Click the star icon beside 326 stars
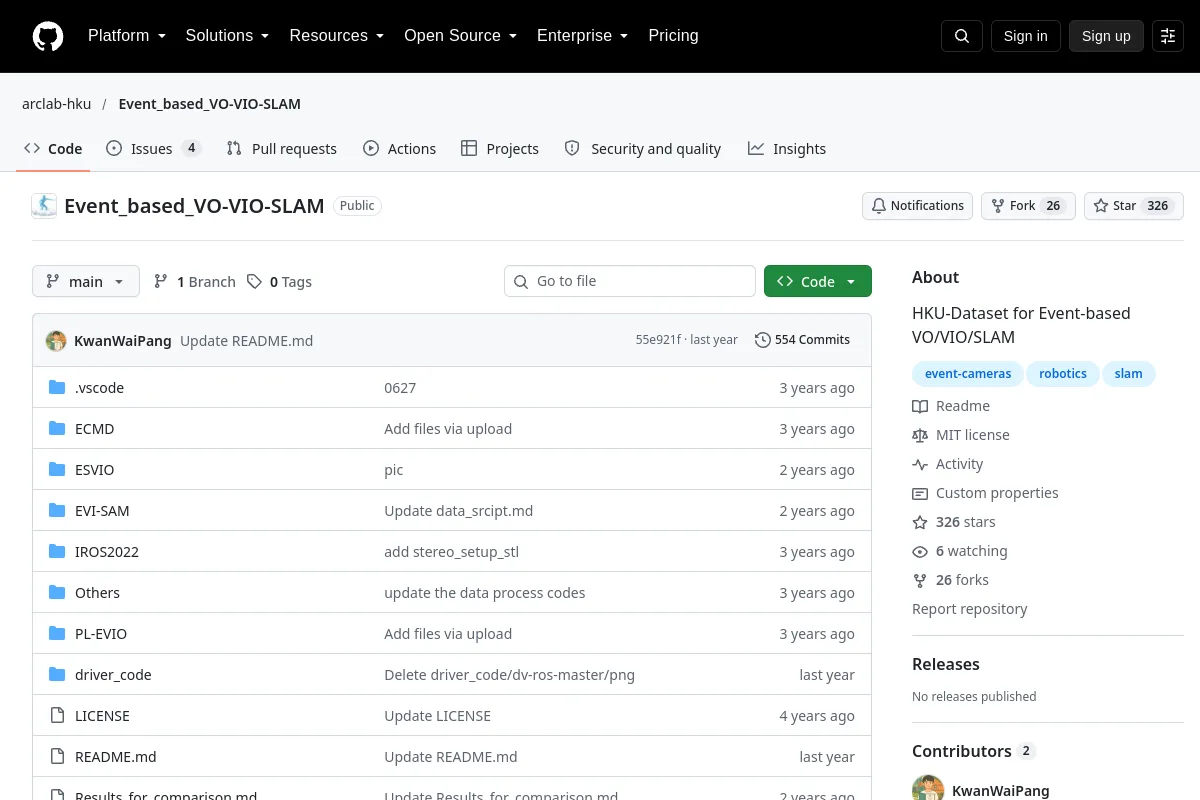 (920, 522)
